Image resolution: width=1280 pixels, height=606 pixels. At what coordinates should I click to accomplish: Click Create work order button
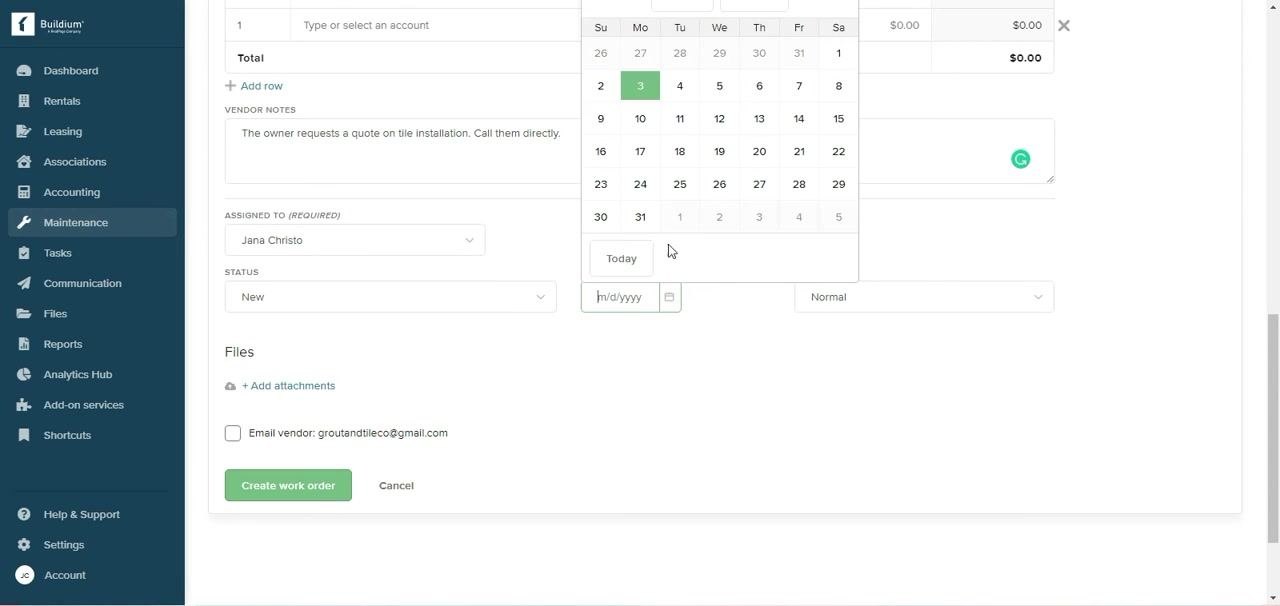[288, 485]
